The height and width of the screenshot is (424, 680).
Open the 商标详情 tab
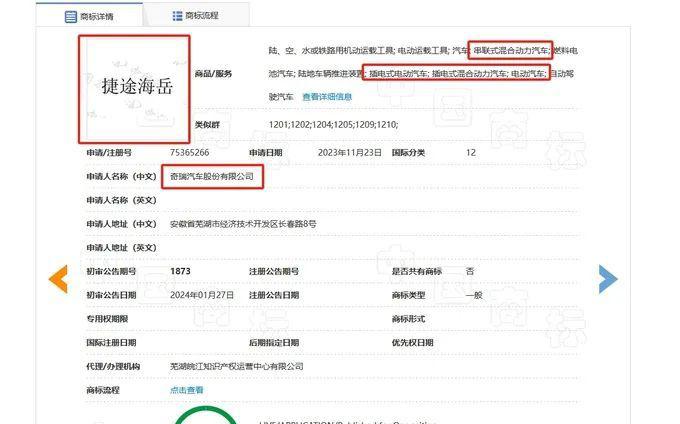(89, 16)
